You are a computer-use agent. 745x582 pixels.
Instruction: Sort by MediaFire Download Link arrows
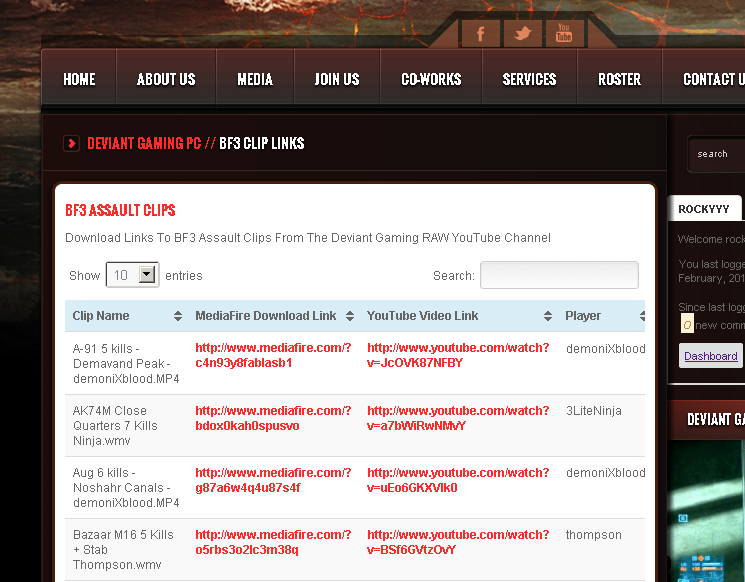point(350,316)
